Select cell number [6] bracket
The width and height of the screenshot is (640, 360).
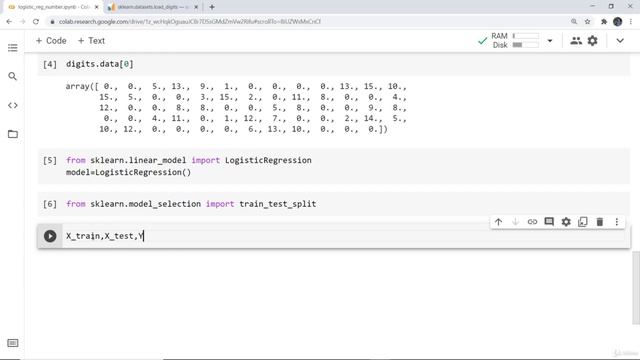[50, 204]
